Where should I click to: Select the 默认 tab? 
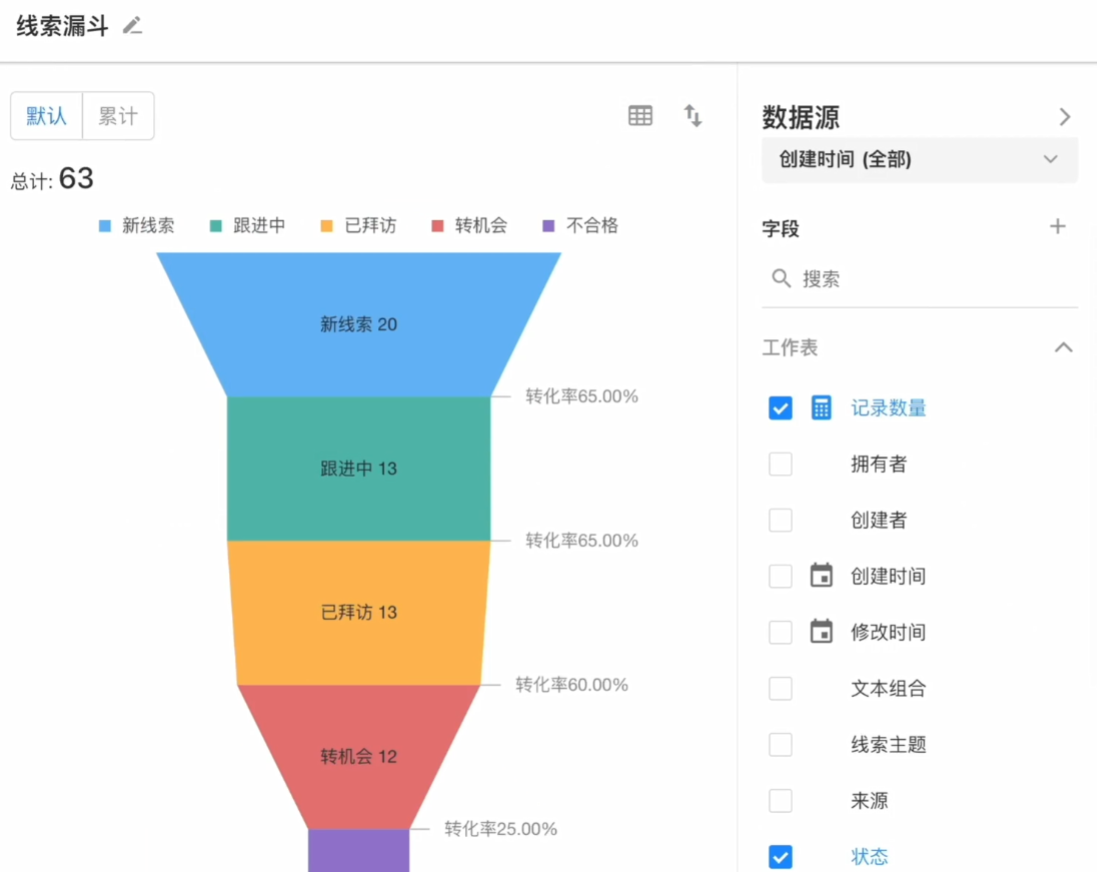pyautogui.click(x=47, y=116)
